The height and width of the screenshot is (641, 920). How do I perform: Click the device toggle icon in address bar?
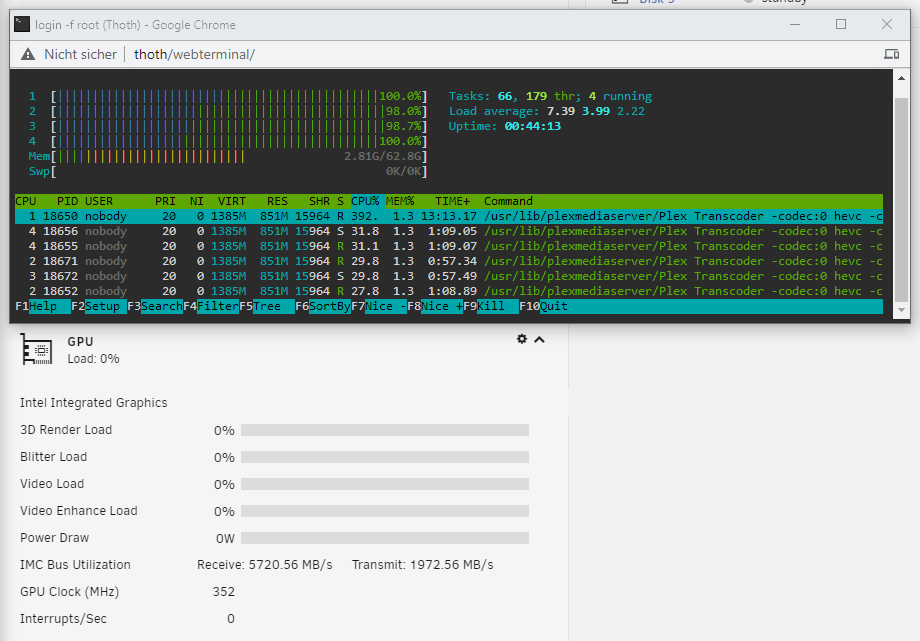(x=891, y=54)
